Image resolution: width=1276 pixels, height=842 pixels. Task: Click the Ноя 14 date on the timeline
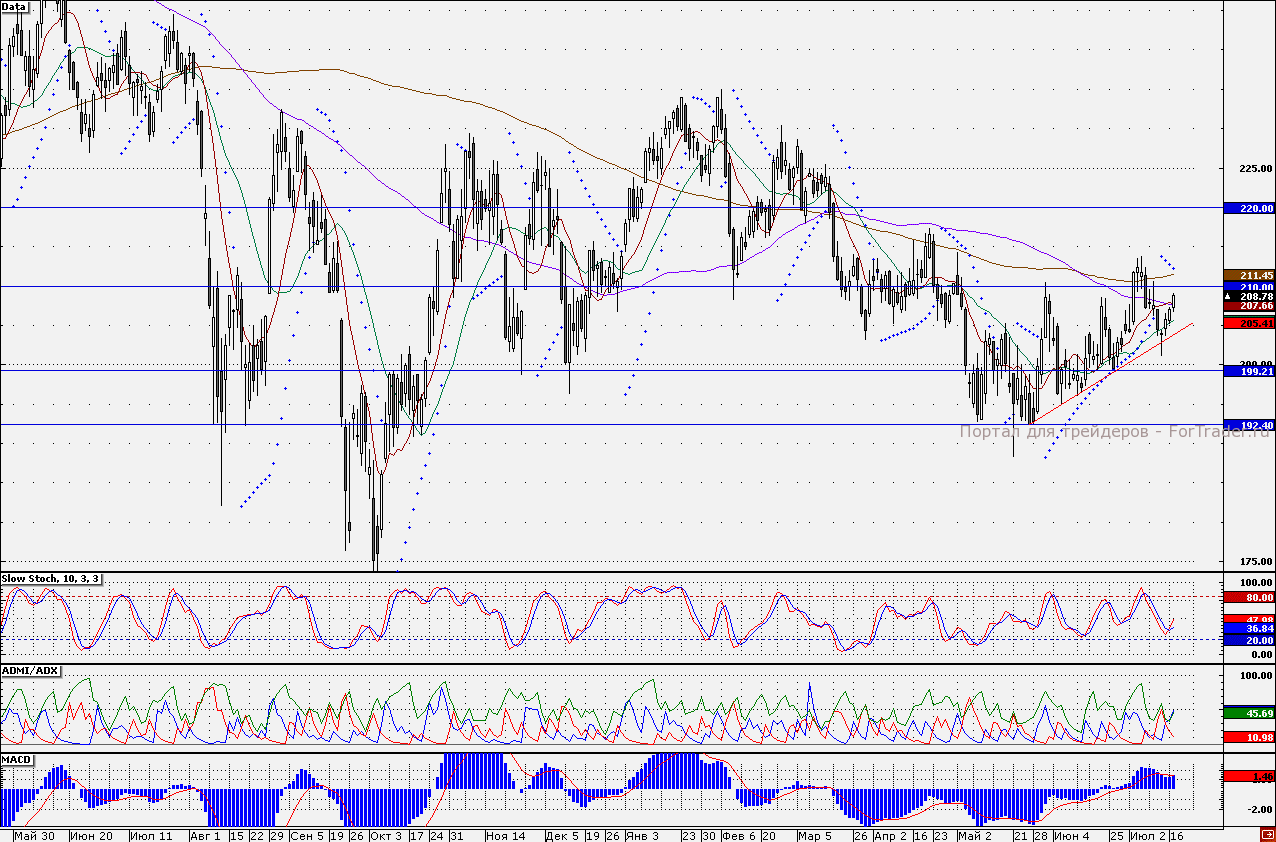pyautogui.click(x=505, y=834)
